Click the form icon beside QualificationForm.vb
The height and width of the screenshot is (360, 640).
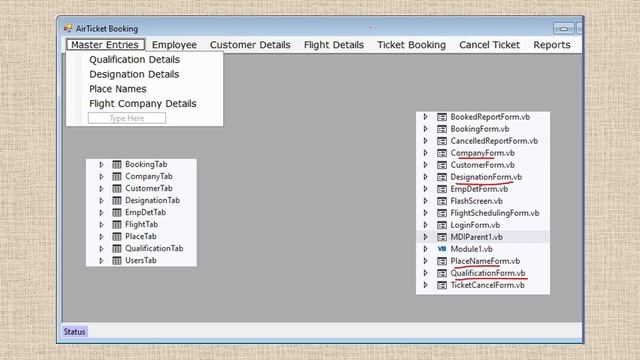point(442,273)
